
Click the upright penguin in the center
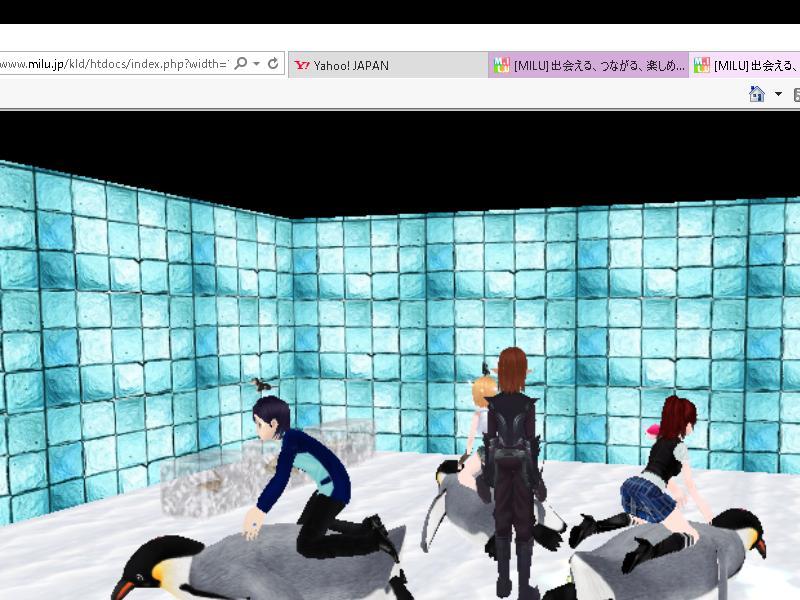(450, 500)
